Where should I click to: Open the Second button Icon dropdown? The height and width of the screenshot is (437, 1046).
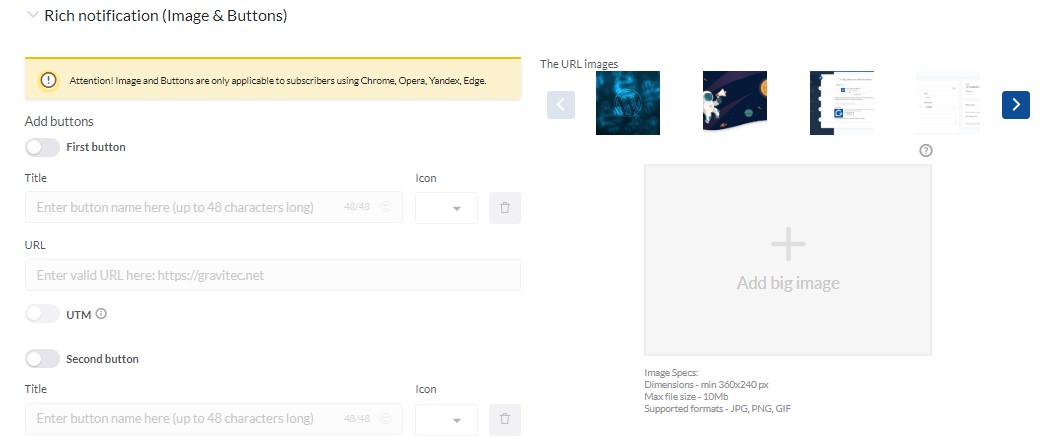click(446, 420)
